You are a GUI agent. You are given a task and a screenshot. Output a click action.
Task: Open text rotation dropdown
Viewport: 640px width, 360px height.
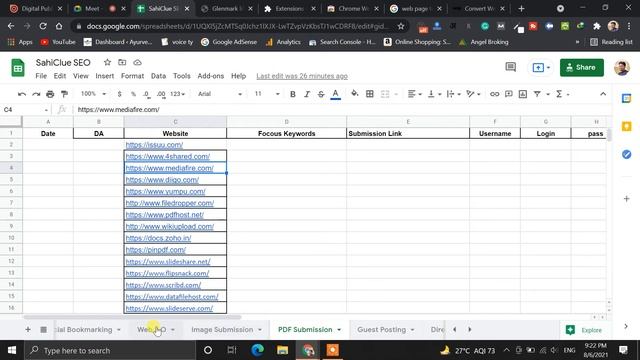click(473, 94)
